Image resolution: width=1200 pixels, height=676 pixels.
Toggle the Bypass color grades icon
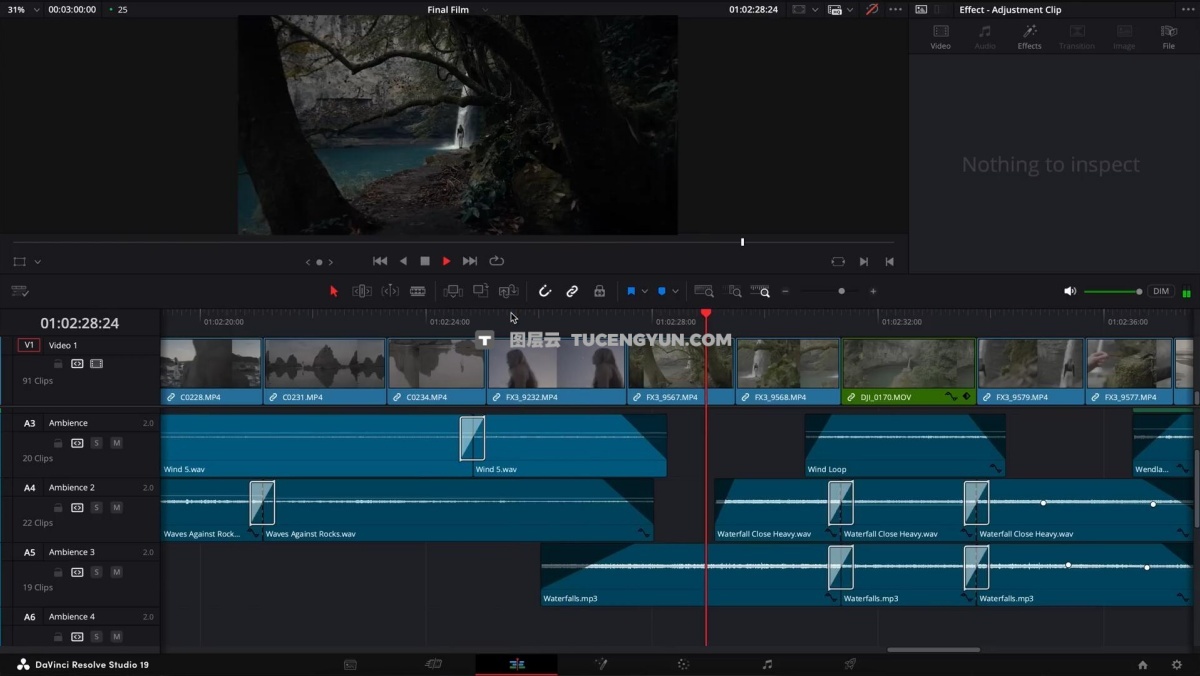(872, 9)
